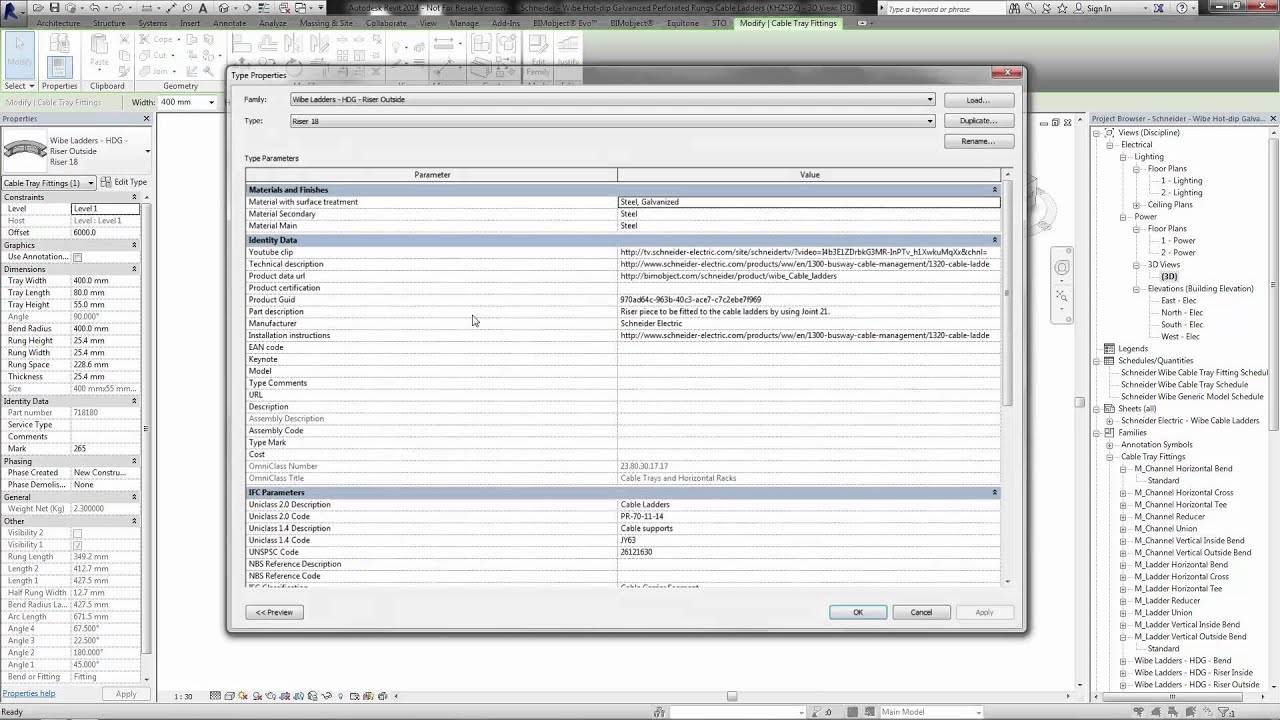
Task: Click the Edit Type button in Properties
Action: point(124,182)
